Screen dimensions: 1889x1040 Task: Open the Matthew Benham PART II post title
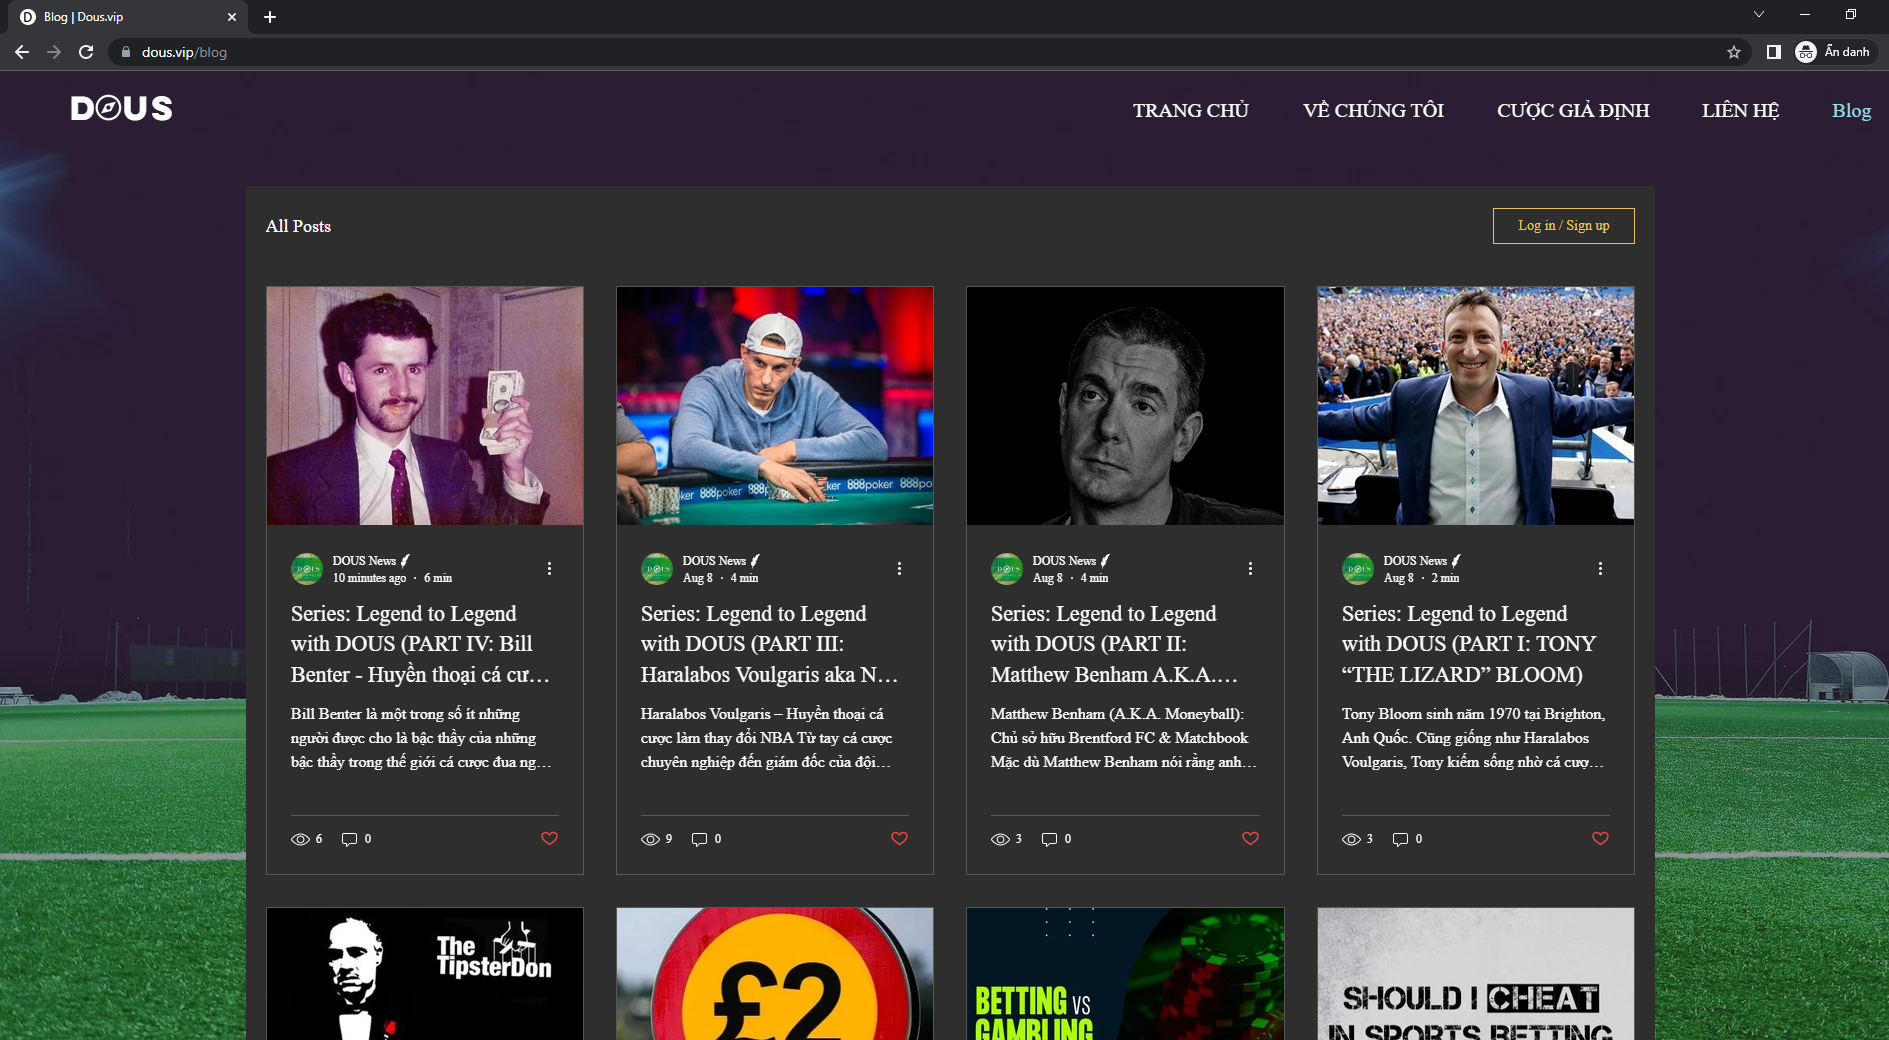pyautogui.click(x=1115, y=644)
